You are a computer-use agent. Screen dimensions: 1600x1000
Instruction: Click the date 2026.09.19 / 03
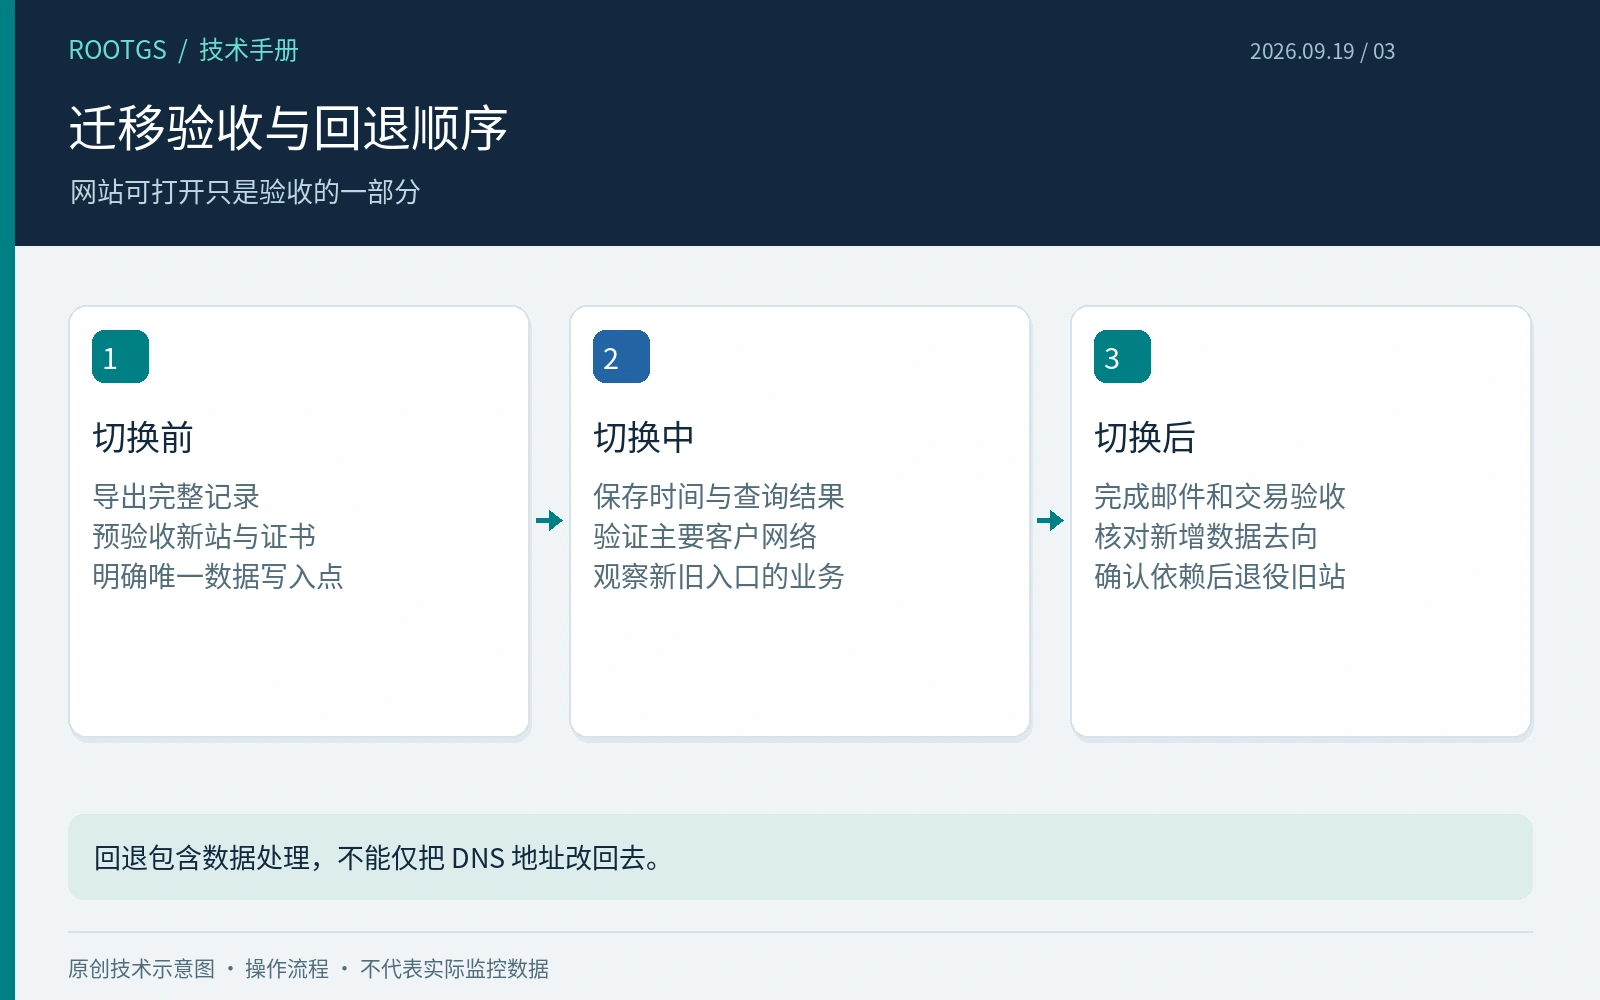coord(1322,51)
